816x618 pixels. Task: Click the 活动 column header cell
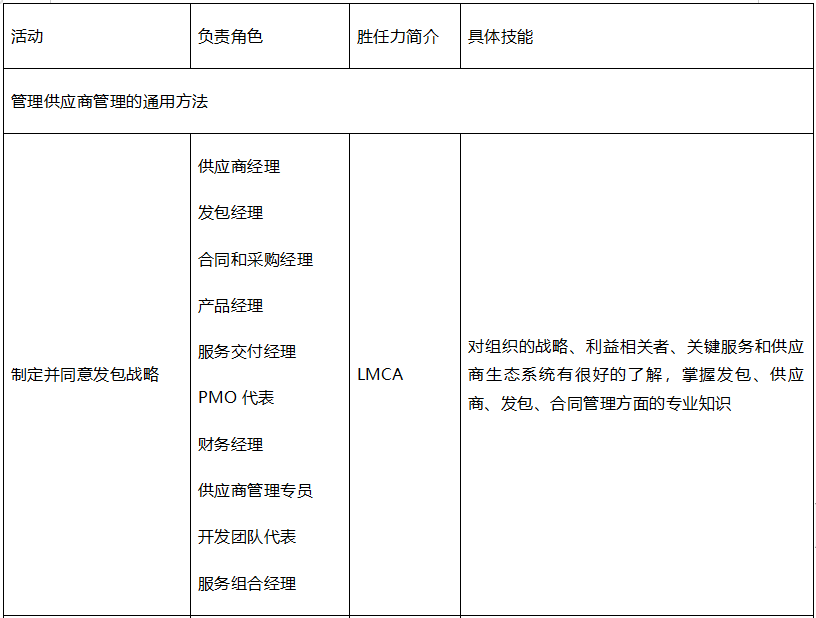[28, 37]
